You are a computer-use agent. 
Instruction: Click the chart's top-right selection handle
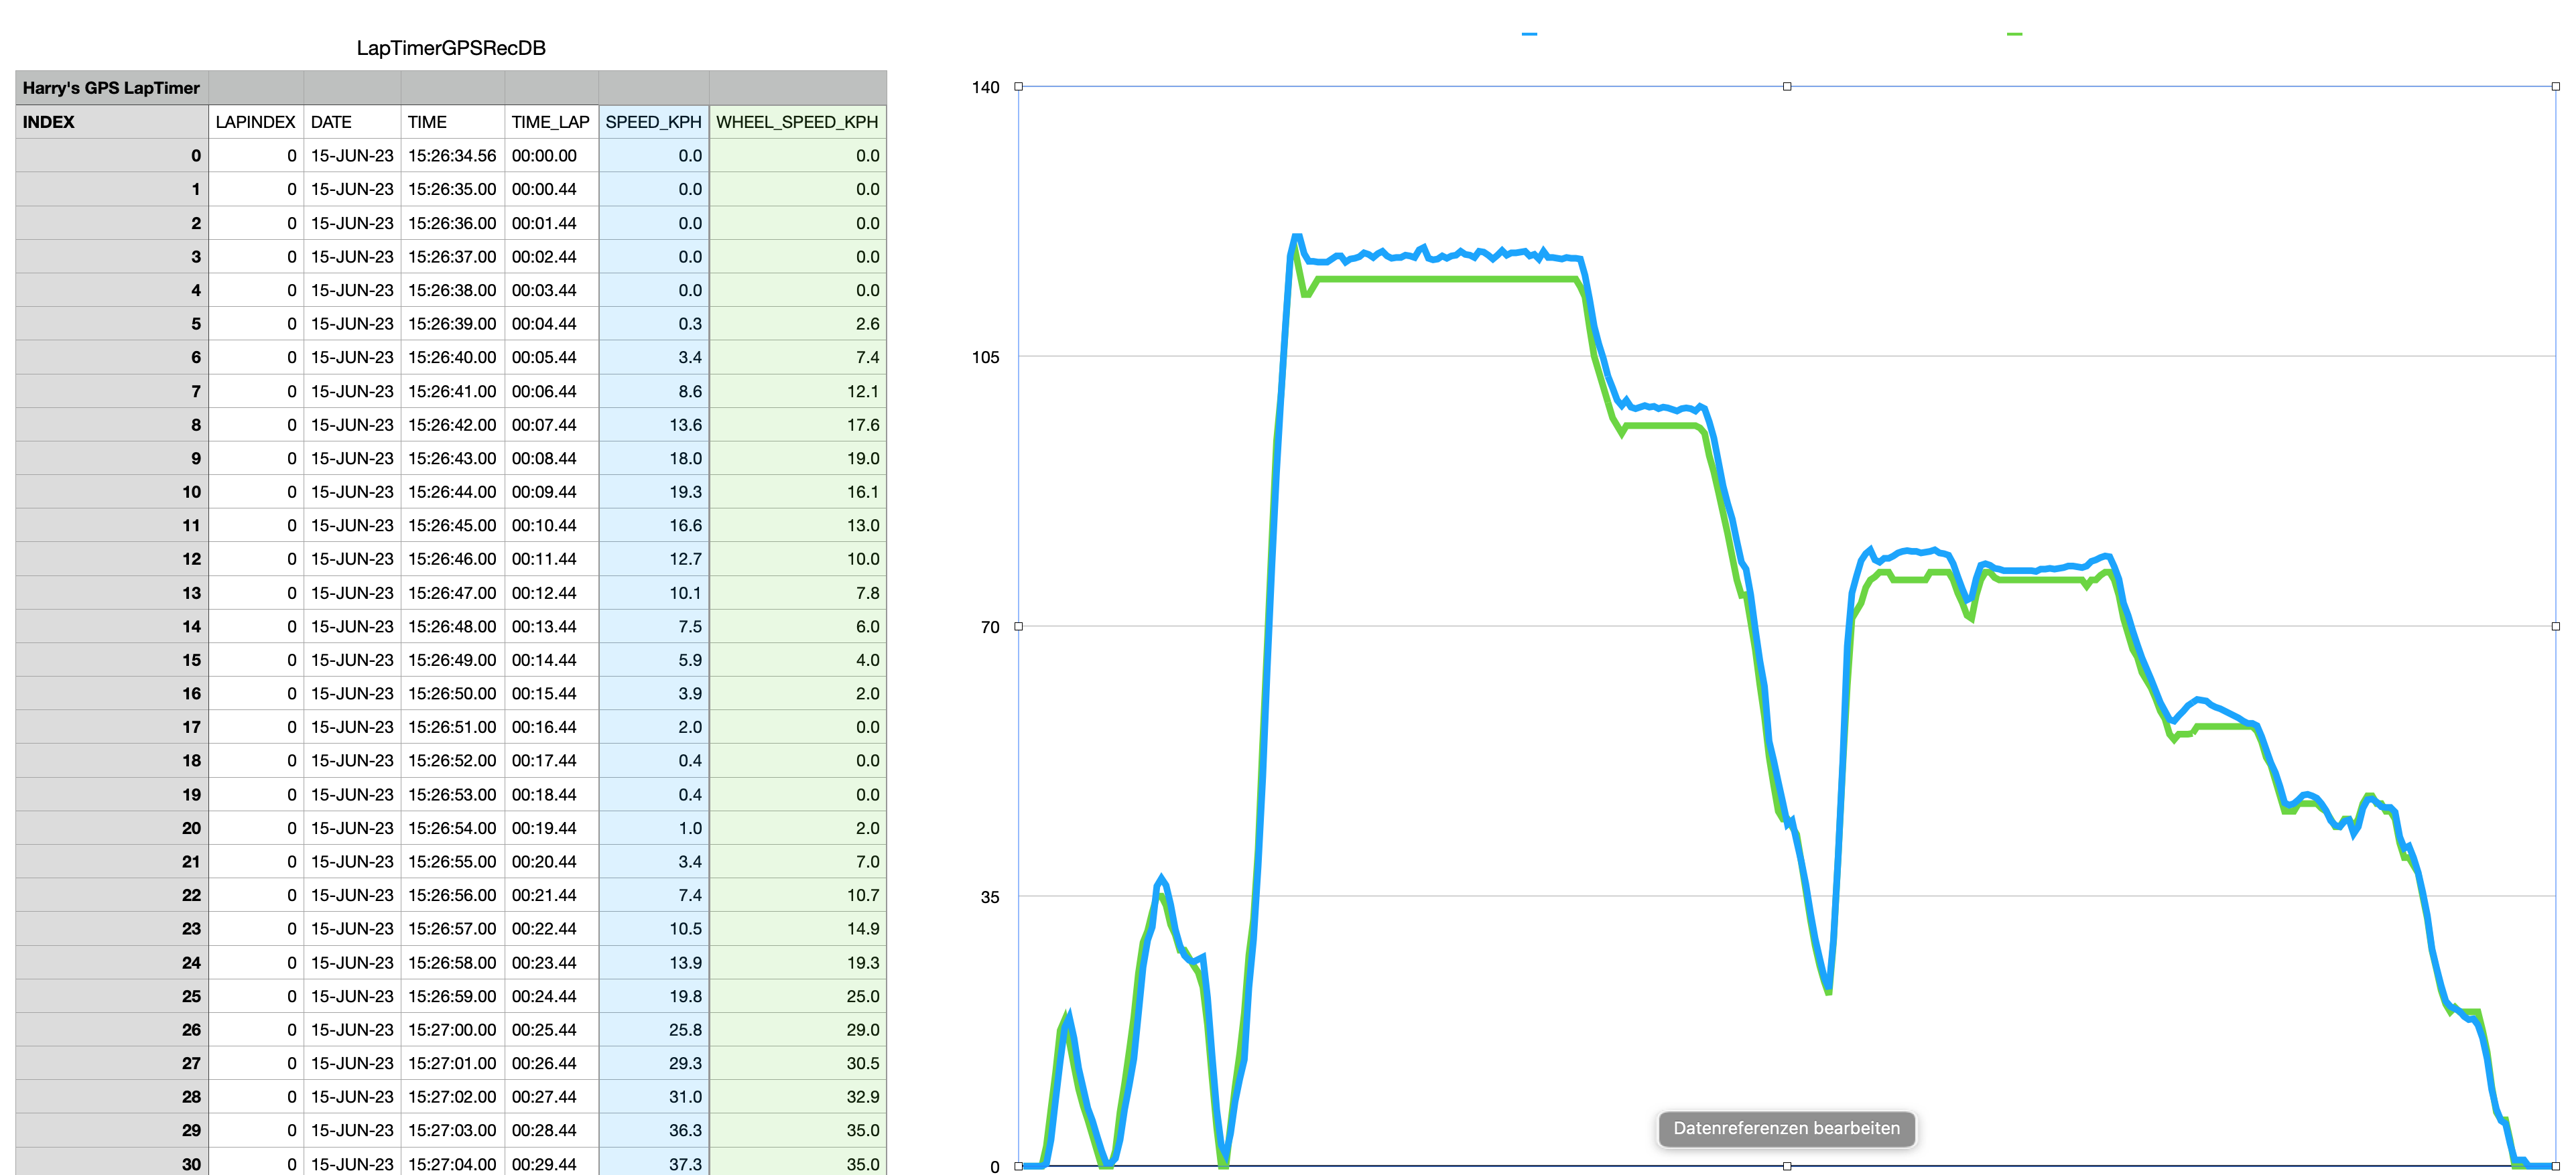[x=2556, y=87]
